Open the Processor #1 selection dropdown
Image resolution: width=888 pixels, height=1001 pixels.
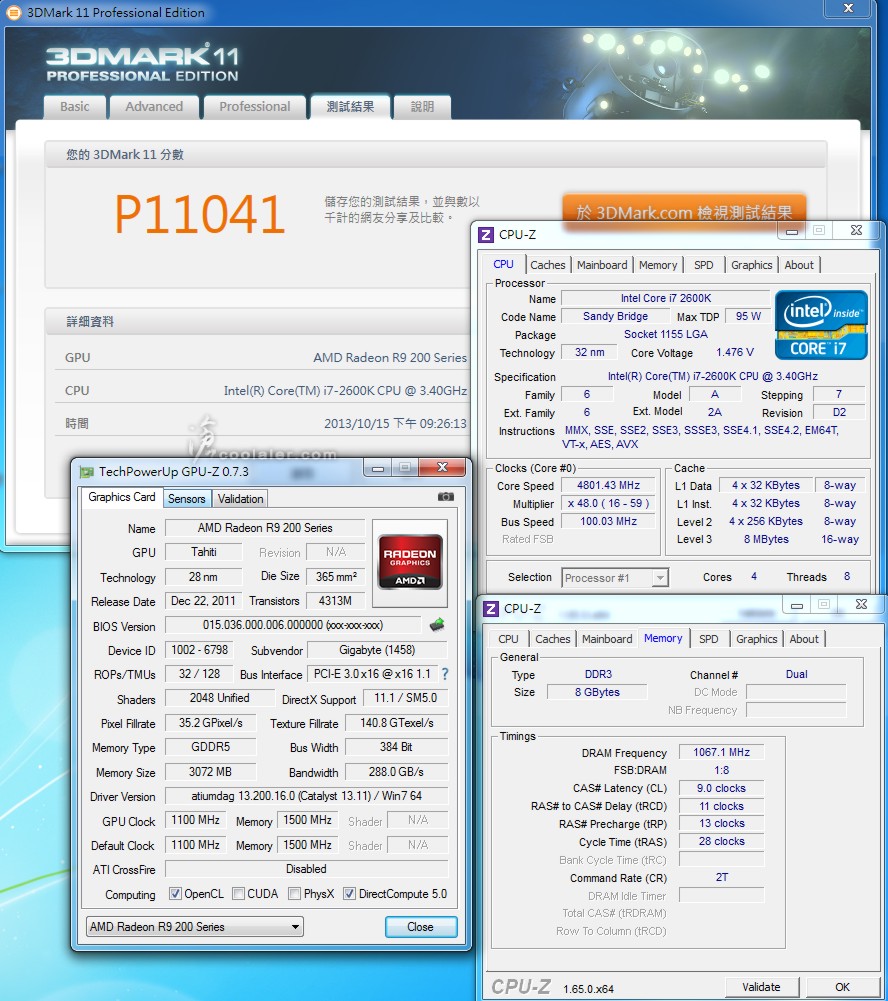[615, 578]
